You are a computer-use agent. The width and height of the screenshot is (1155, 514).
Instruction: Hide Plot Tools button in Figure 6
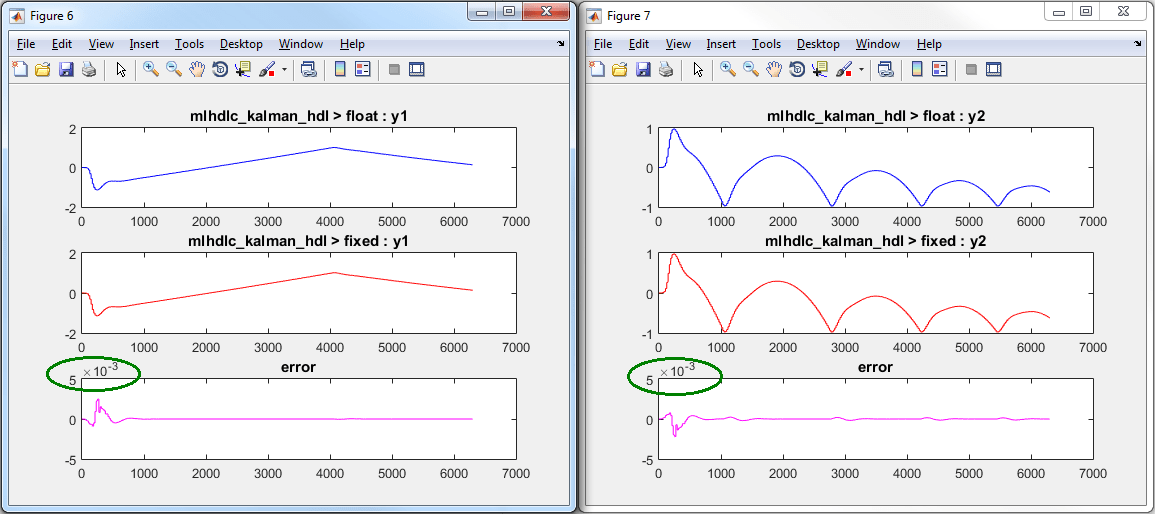click(x=394, y=69)
